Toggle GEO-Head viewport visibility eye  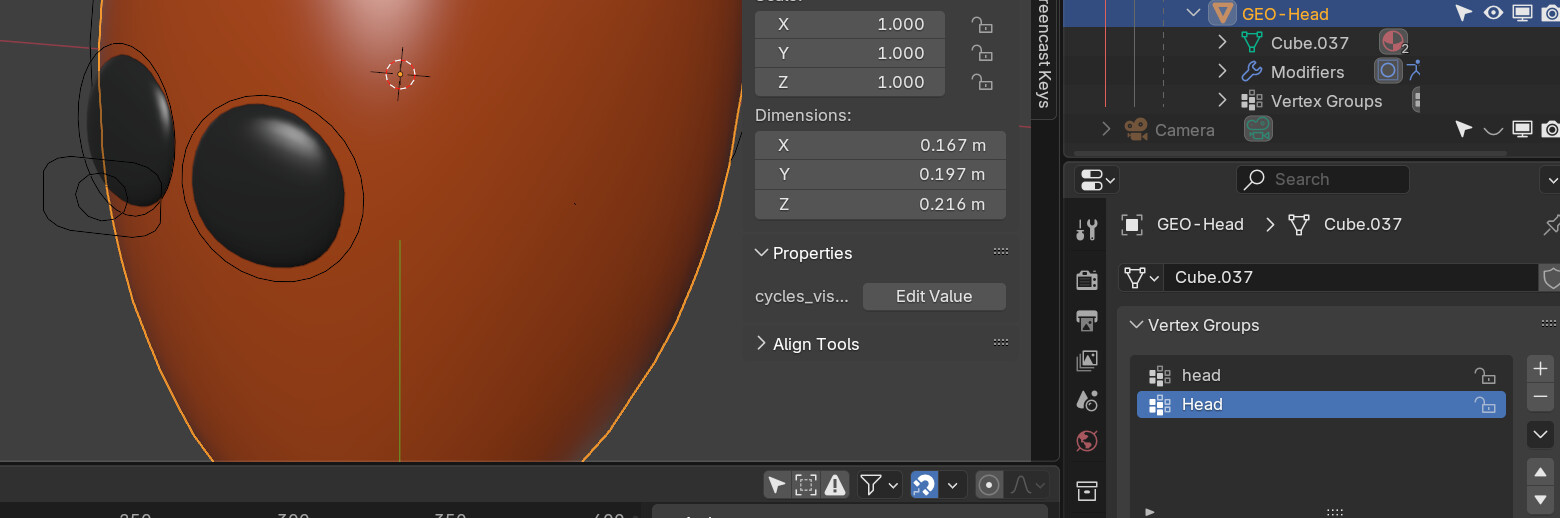pos(1494,13)
